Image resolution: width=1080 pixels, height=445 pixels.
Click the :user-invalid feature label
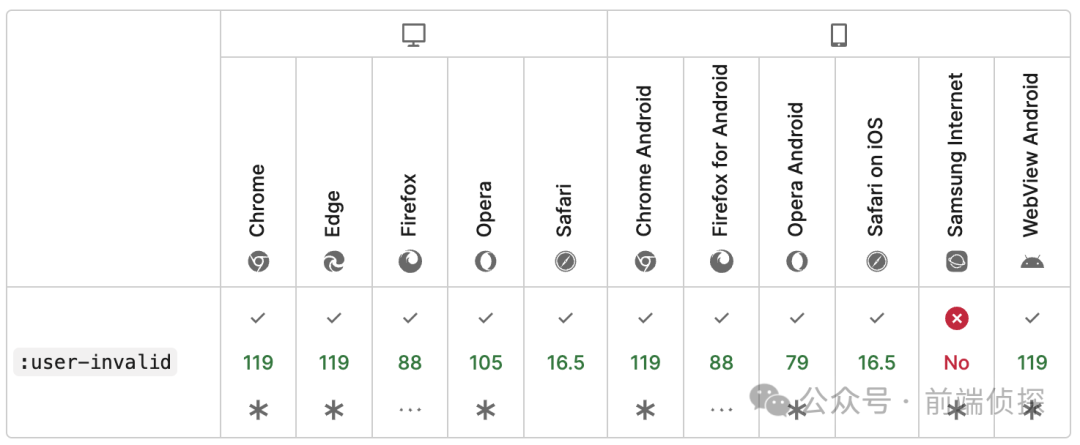coord(95,362)
